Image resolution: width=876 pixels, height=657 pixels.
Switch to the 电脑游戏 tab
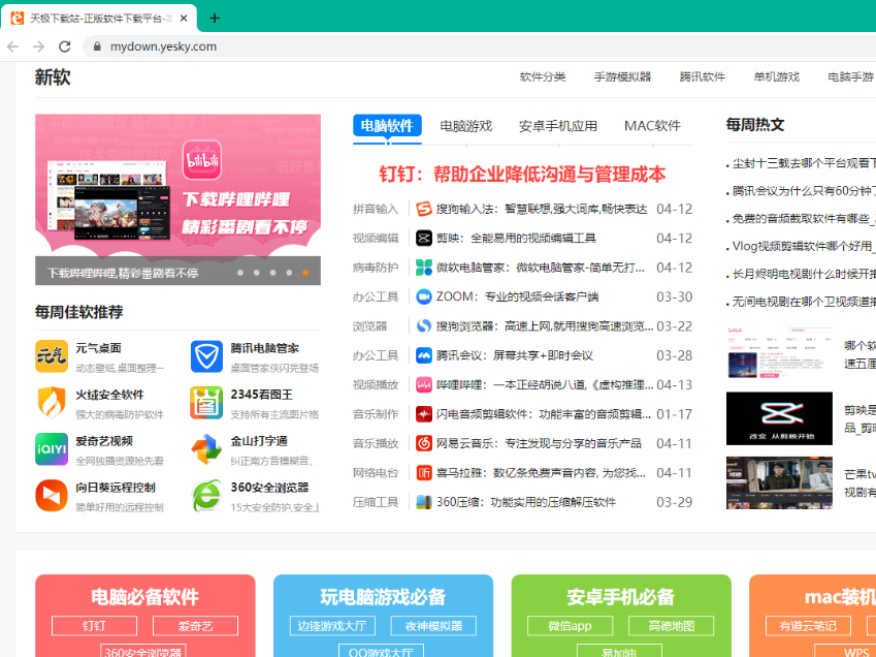466,126
